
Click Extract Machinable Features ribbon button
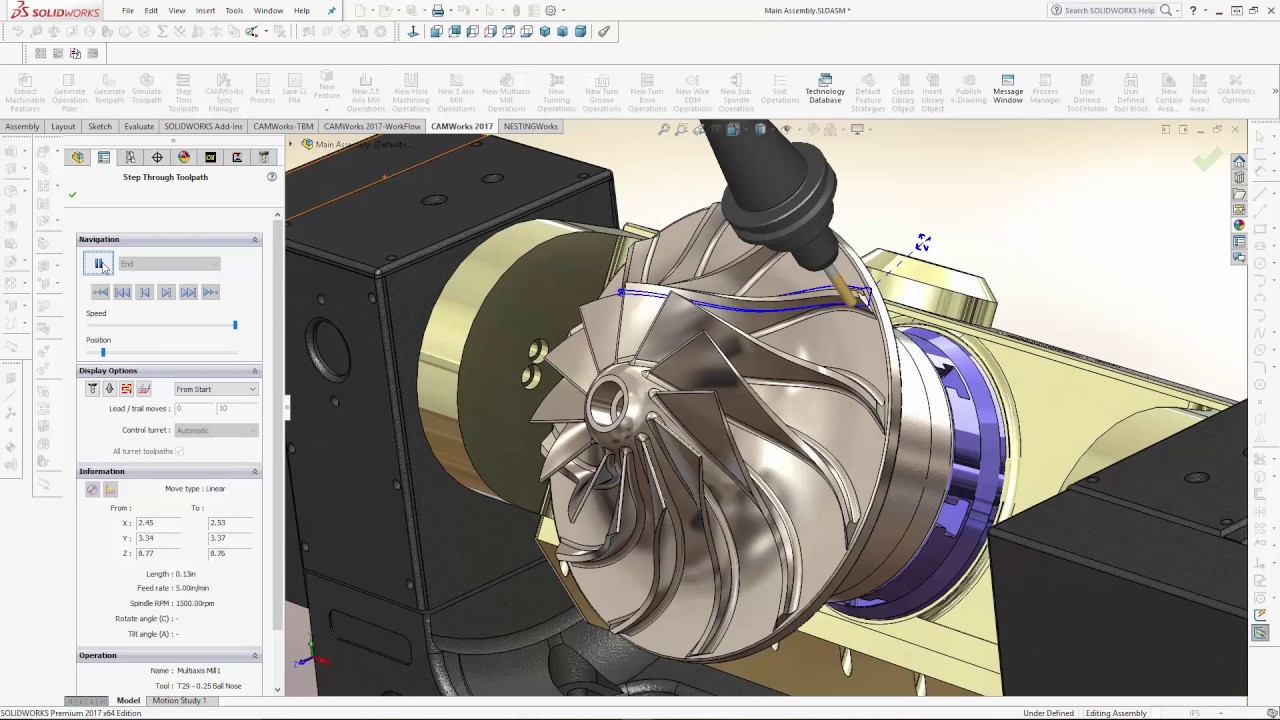25,93
